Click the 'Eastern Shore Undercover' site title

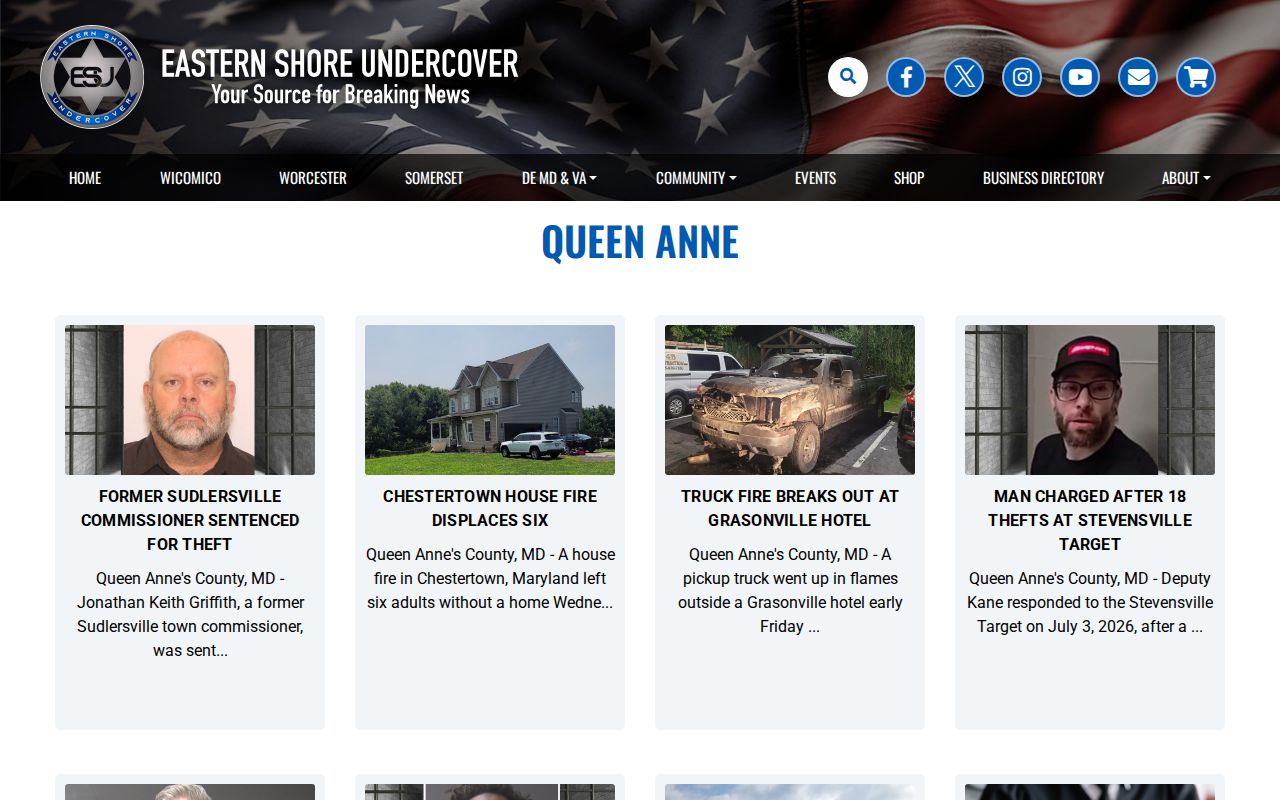340,63
